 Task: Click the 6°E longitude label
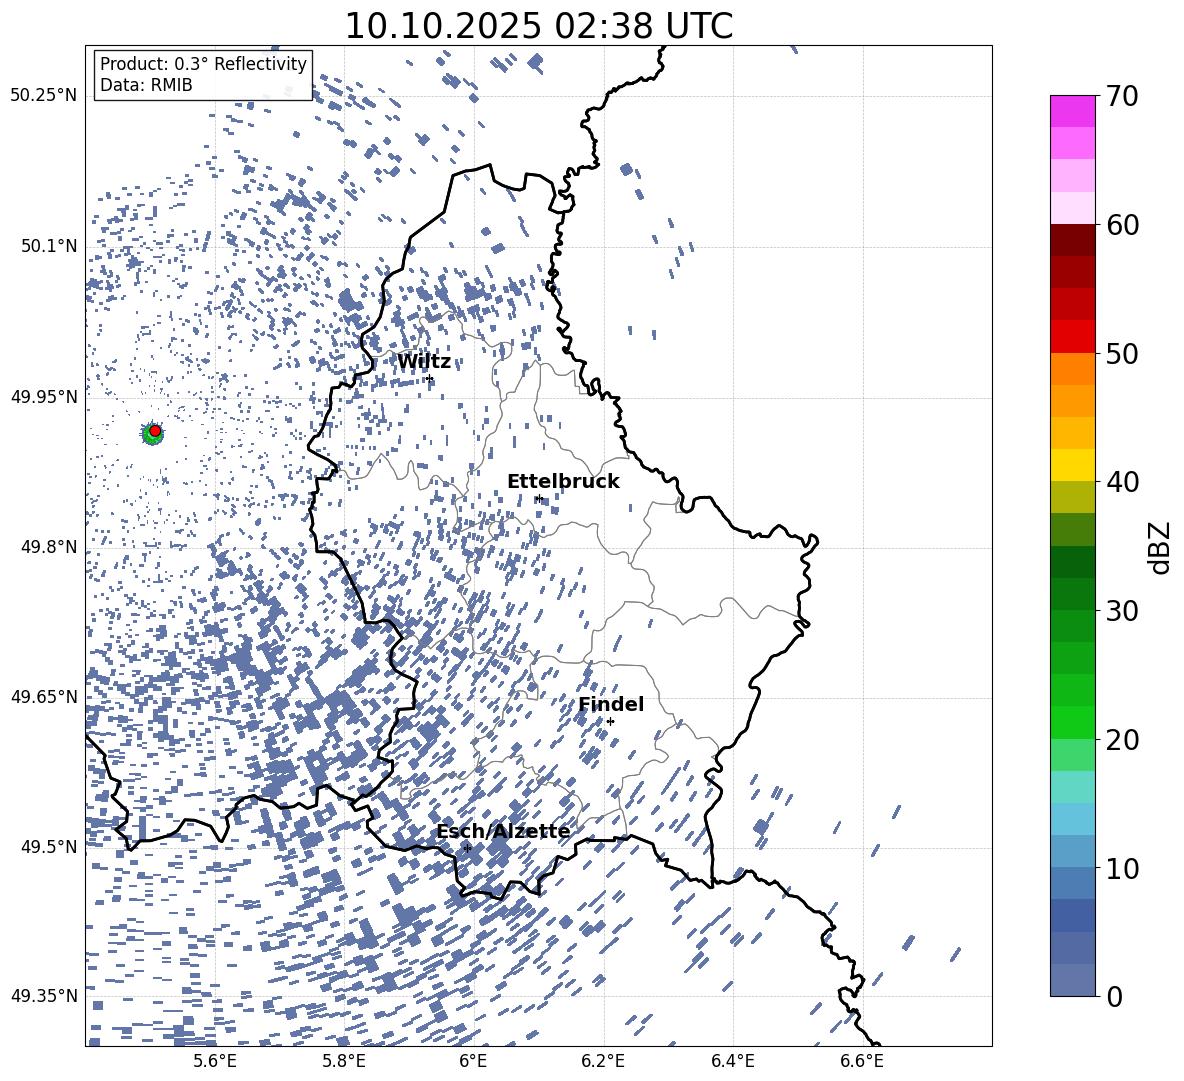473,1061
